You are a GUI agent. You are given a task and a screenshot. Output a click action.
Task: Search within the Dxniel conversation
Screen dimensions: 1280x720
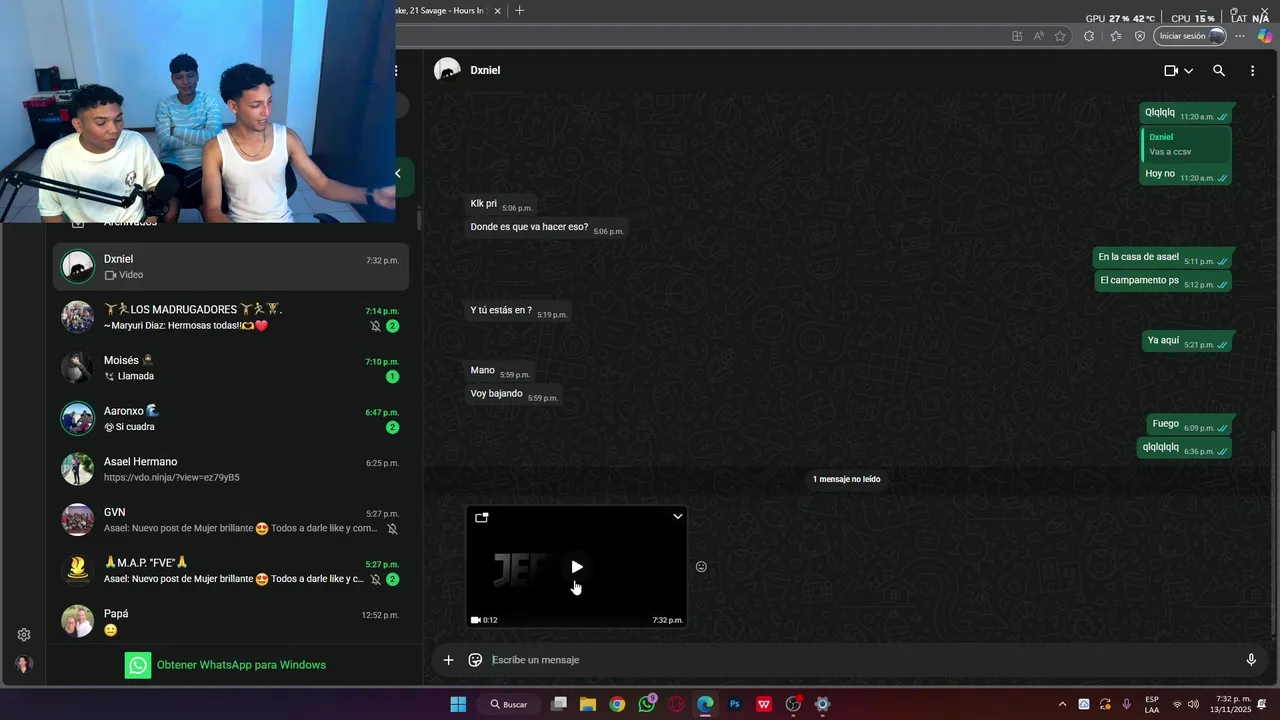(x=1219, y=71)
